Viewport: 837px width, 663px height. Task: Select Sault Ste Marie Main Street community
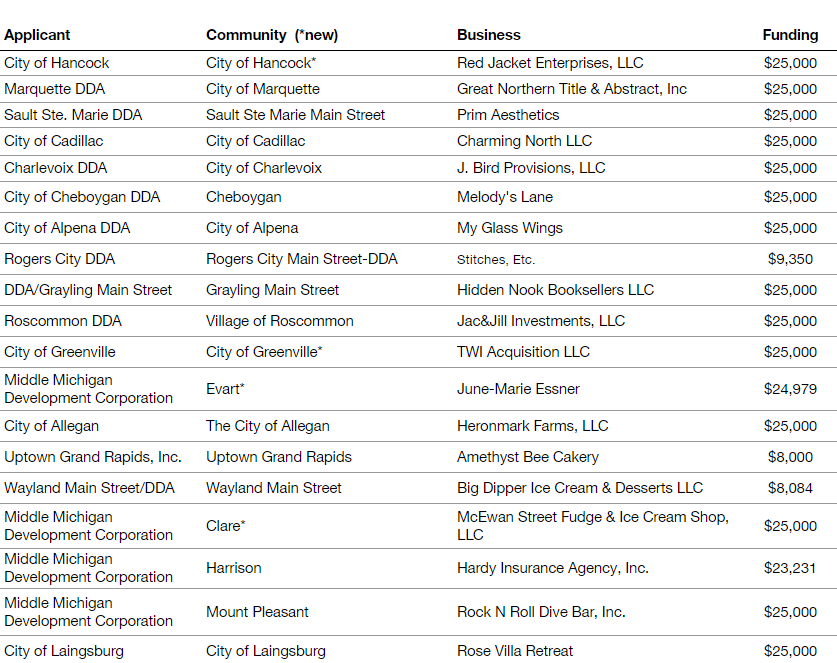click(x=295, y=115)
